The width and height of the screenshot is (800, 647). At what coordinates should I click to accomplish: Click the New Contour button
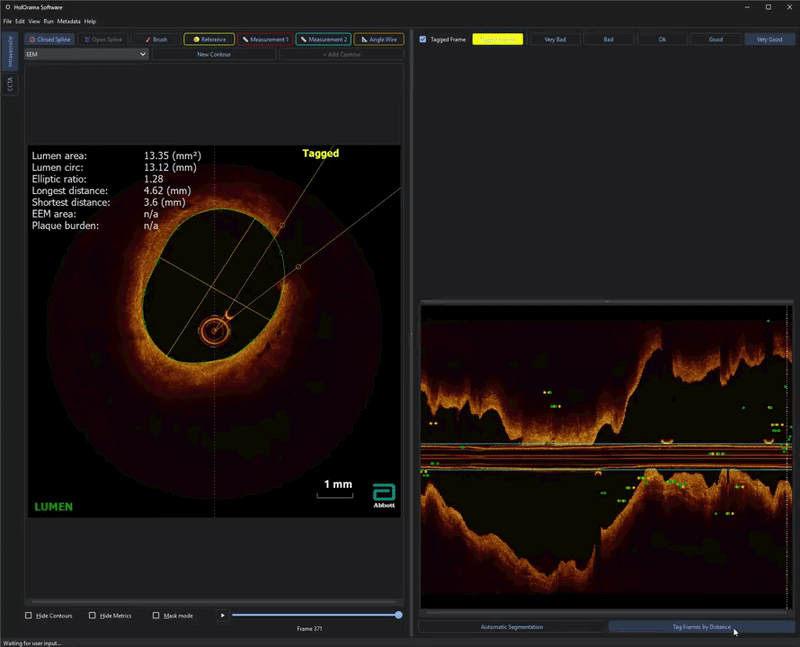pyautogui.click(x=214, y=54)
